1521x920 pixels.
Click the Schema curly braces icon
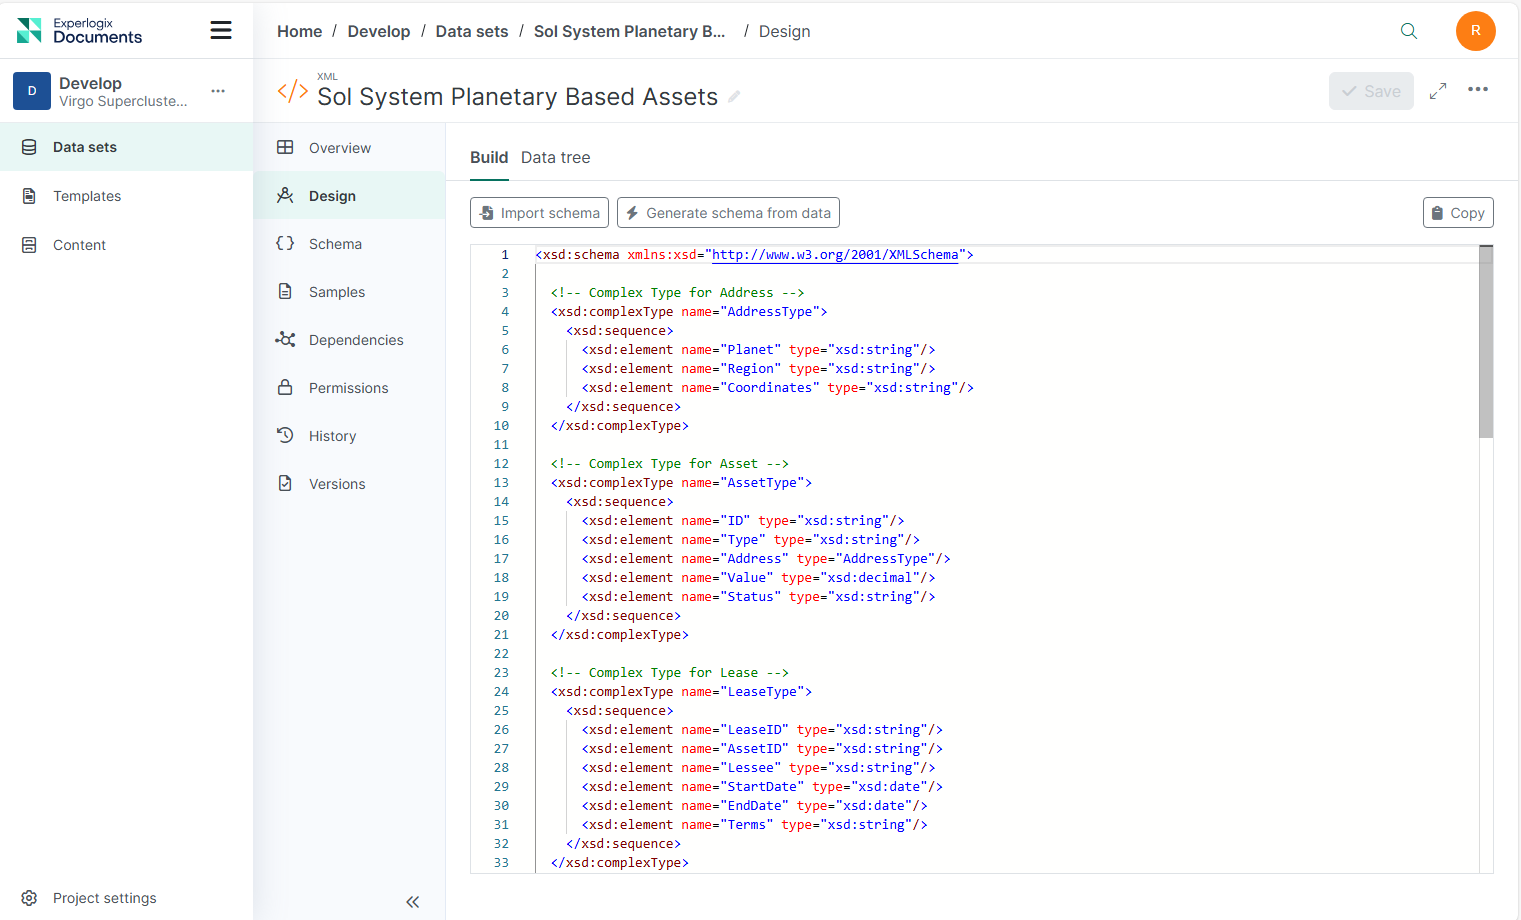[285, 243]
